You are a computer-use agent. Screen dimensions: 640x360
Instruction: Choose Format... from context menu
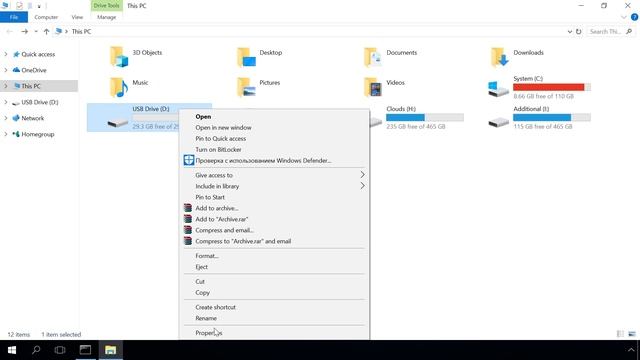click(x=274, y=256)
